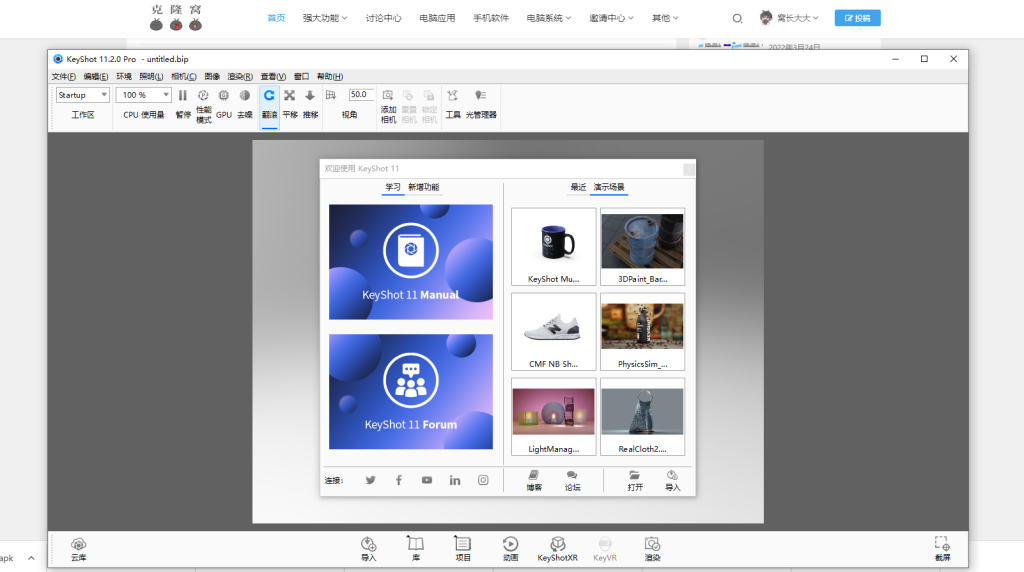1024x572 pixels.
Task: Open the 云库 cloud library
Action: click(x=78, y=549)
